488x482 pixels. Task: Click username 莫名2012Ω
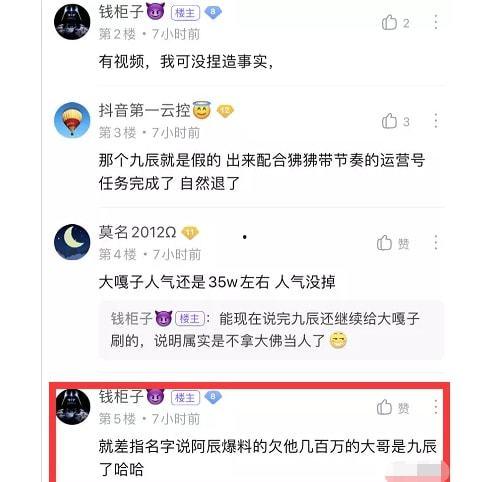tap(137, 232)
